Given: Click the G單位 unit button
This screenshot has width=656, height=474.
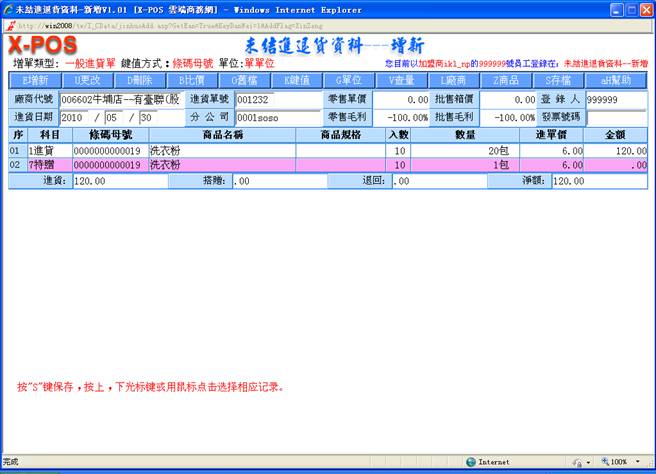Looking at the screenshot, I should tap(349, 80).
